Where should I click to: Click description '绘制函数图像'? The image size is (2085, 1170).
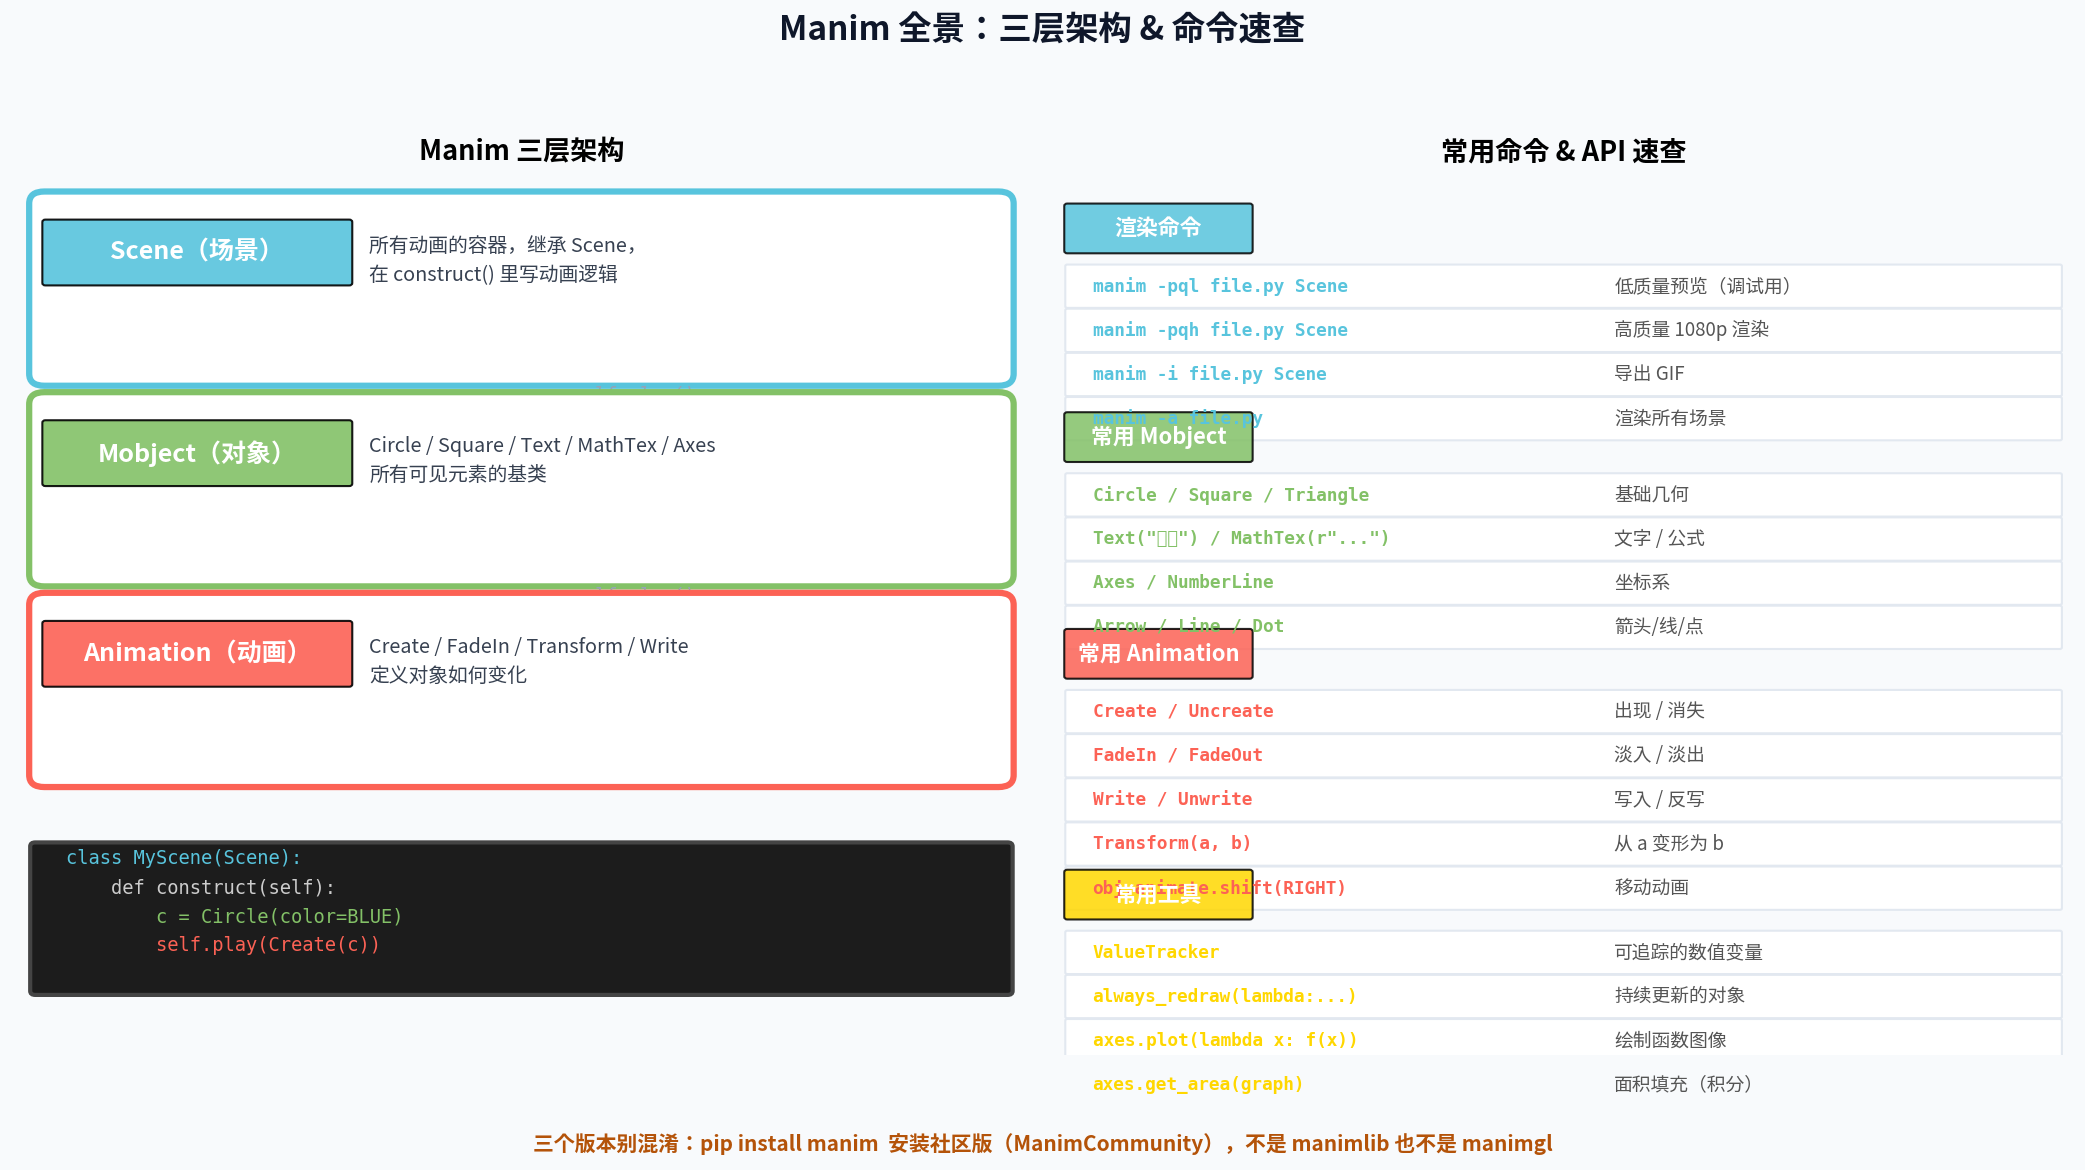(1670, 1040)
